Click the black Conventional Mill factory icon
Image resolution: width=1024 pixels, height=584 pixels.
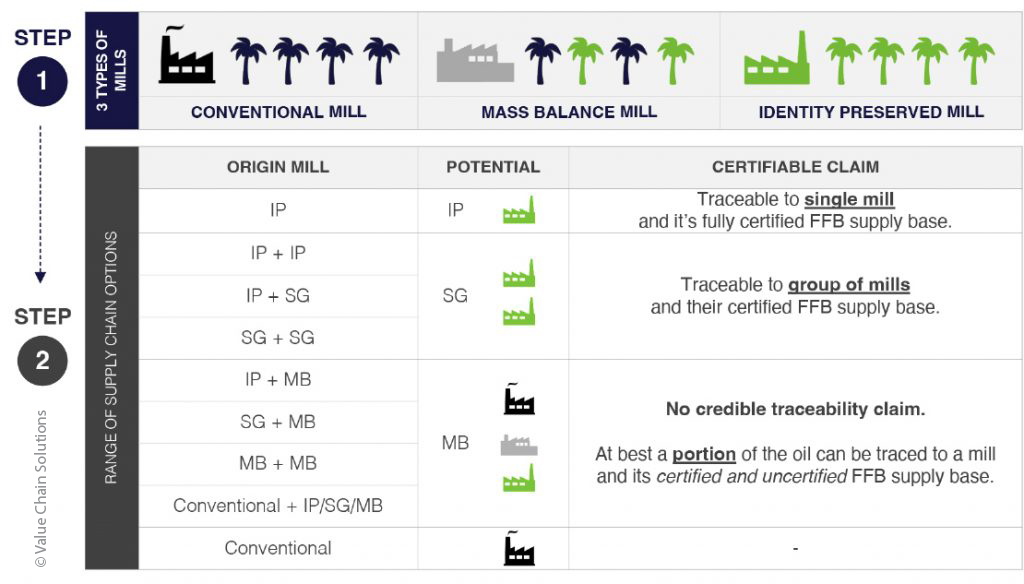click(x=187, y=55)
